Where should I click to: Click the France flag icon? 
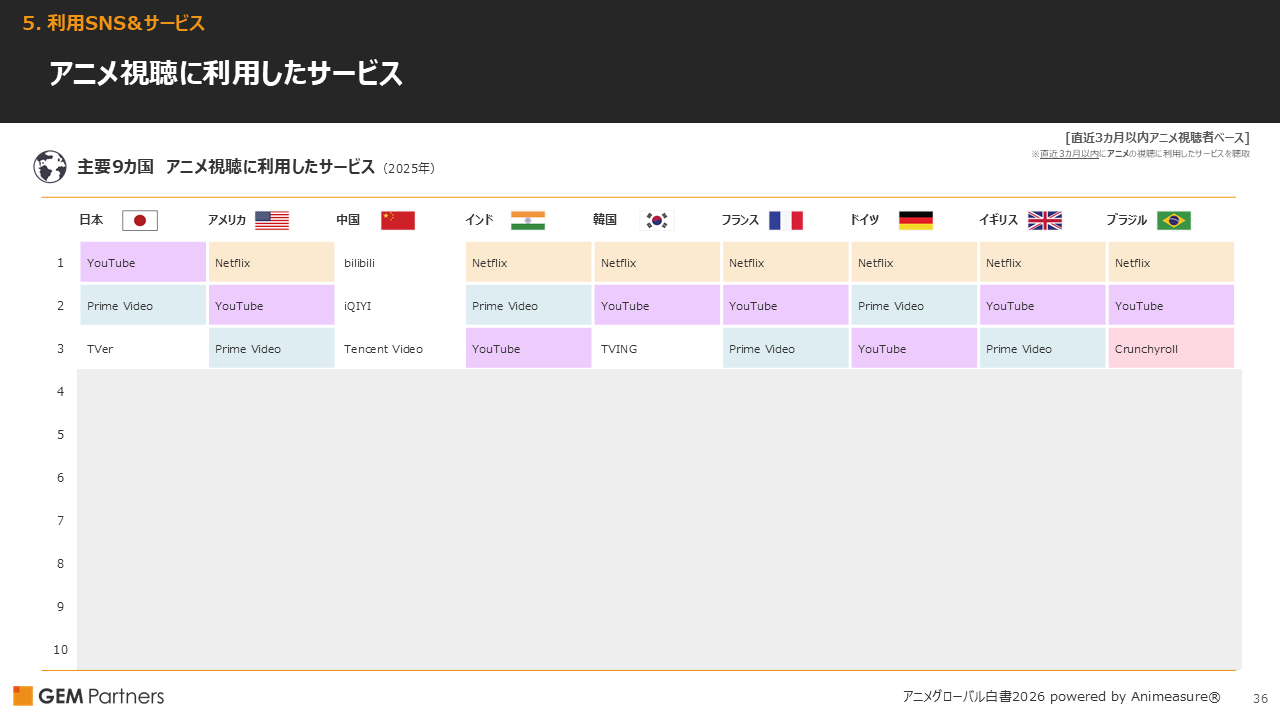(786, 220)
